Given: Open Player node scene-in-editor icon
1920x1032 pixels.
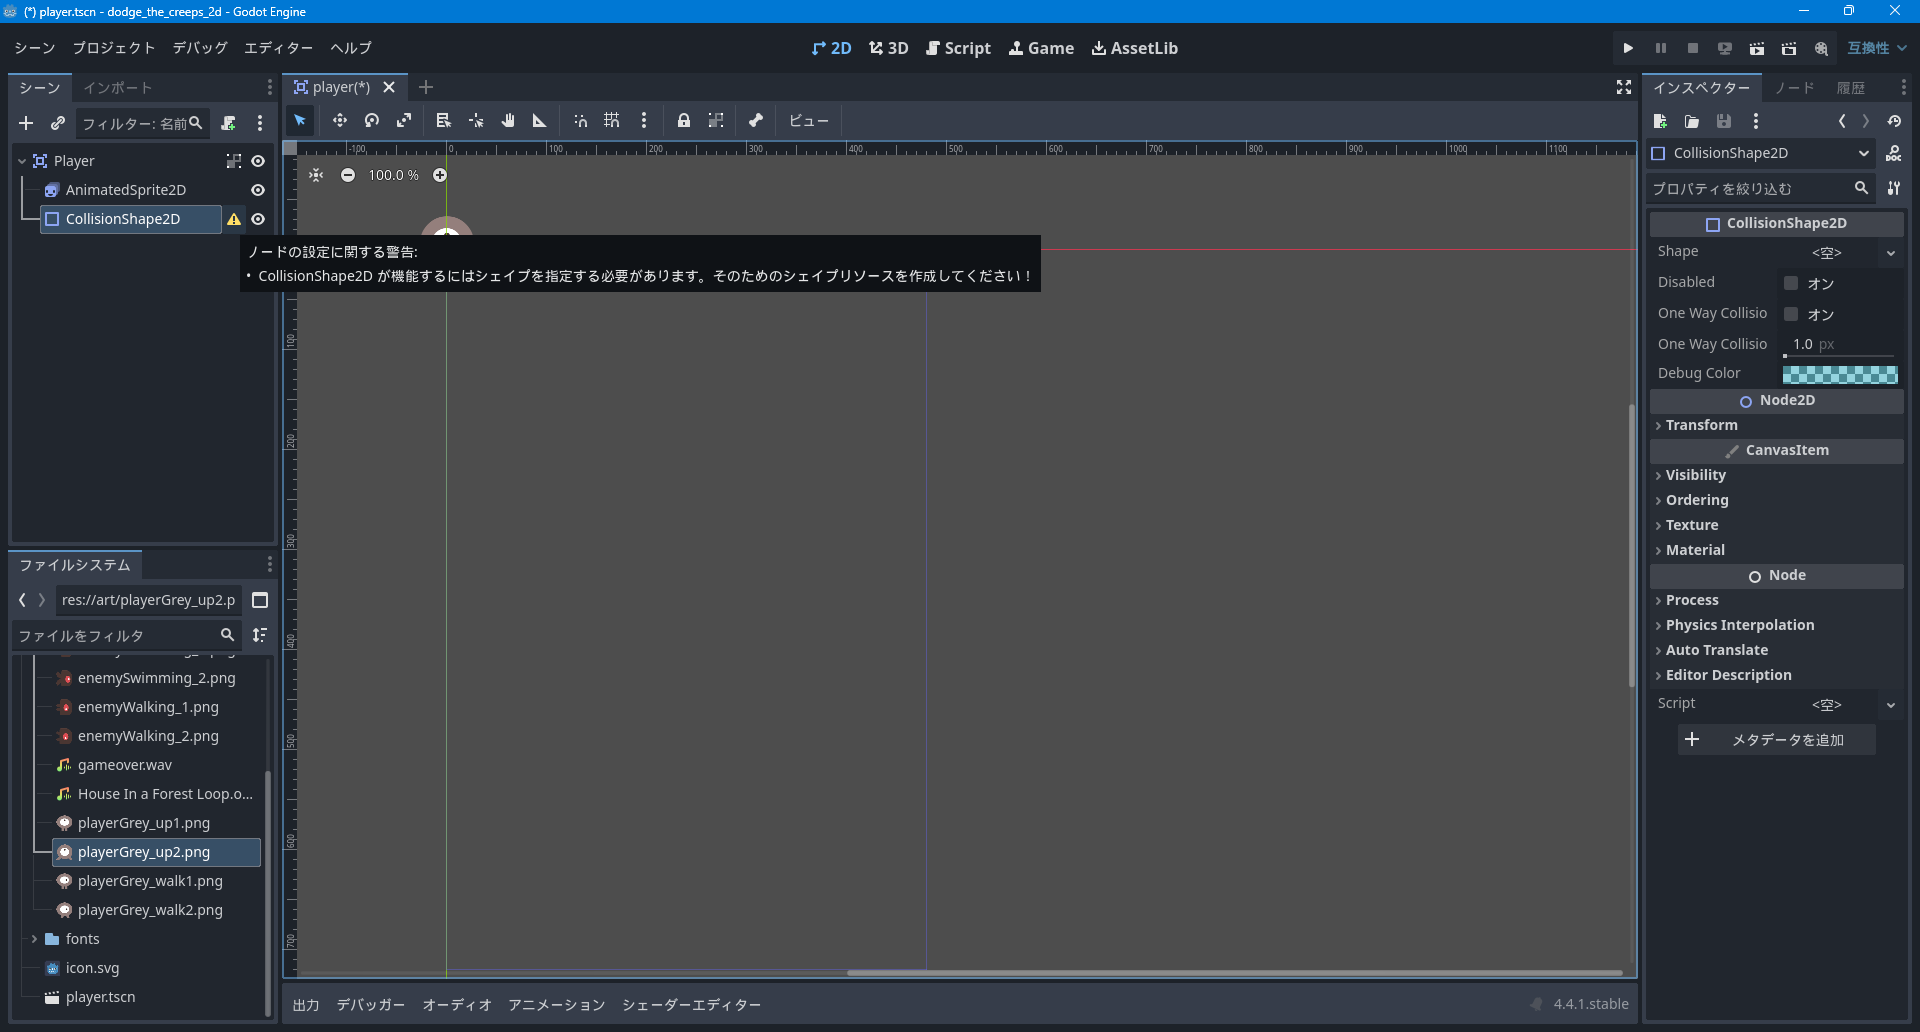Looking at the screenshot, I should point(234,161).
